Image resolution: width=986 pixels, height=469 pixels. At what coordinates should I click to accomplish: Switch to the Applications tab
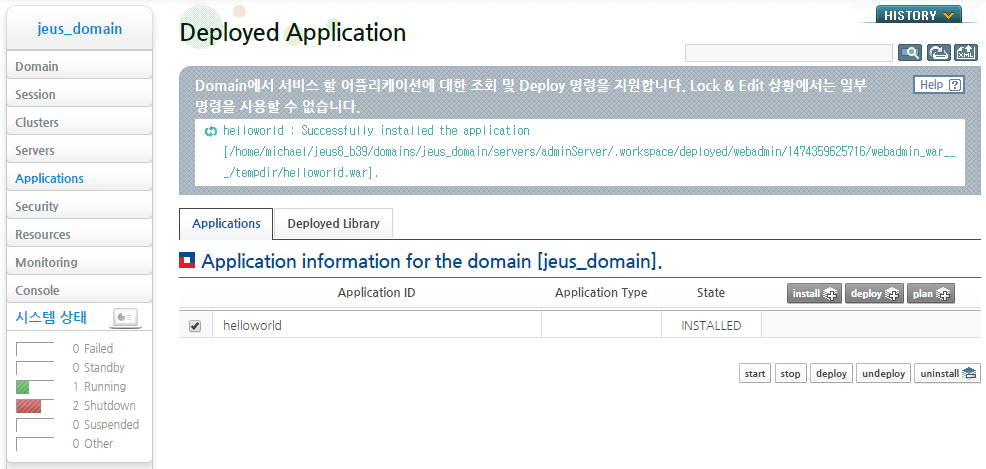226,224
